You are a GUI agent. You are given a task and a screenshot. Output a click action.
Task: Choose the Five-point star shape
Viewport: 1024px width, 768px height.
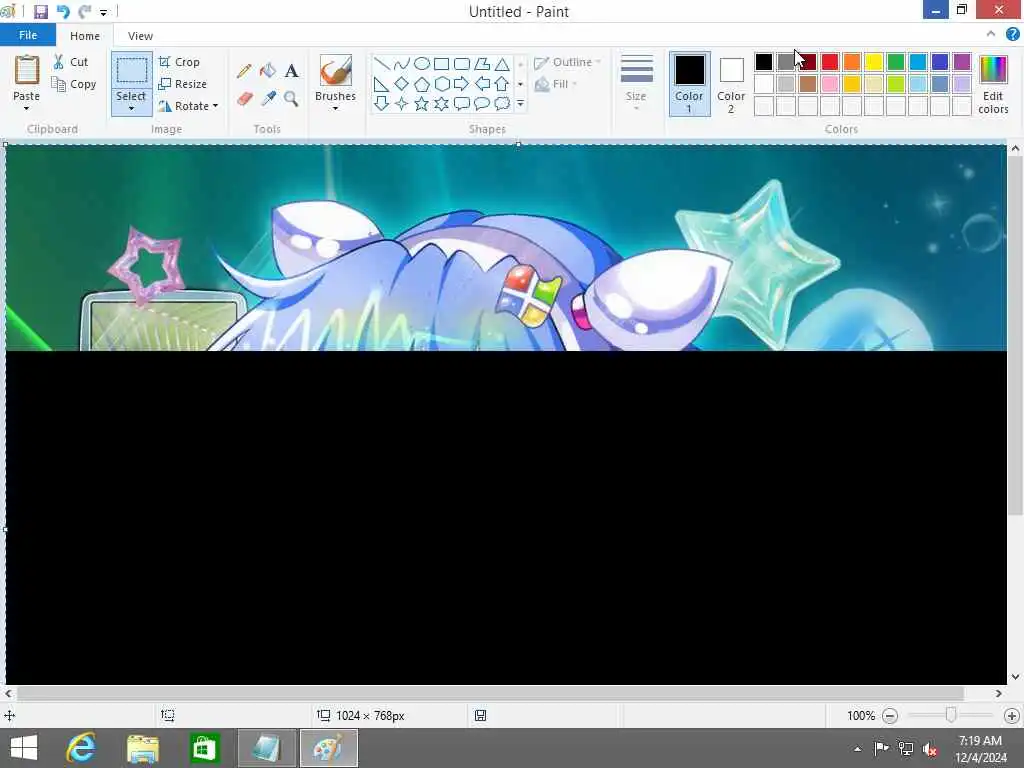[x=422, y=104]
